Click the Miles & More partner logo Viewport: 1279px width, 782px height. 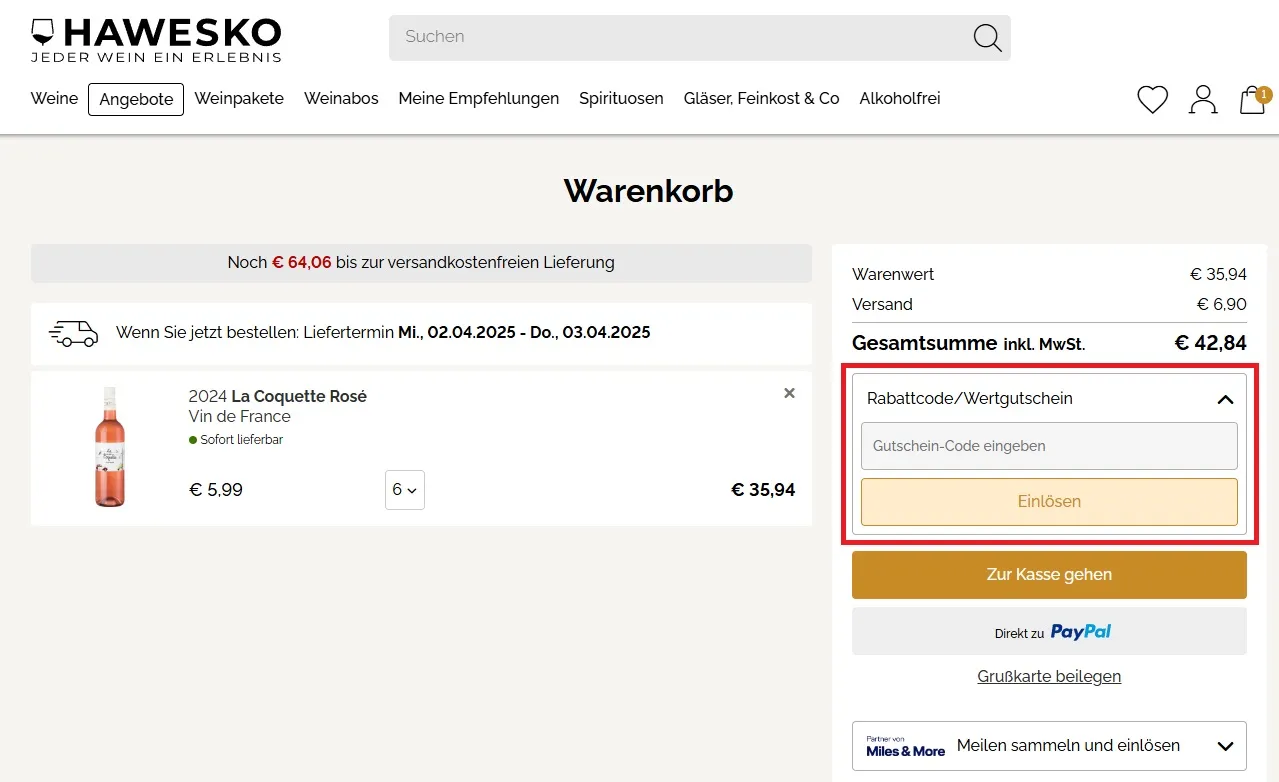[x=905, y=746]
